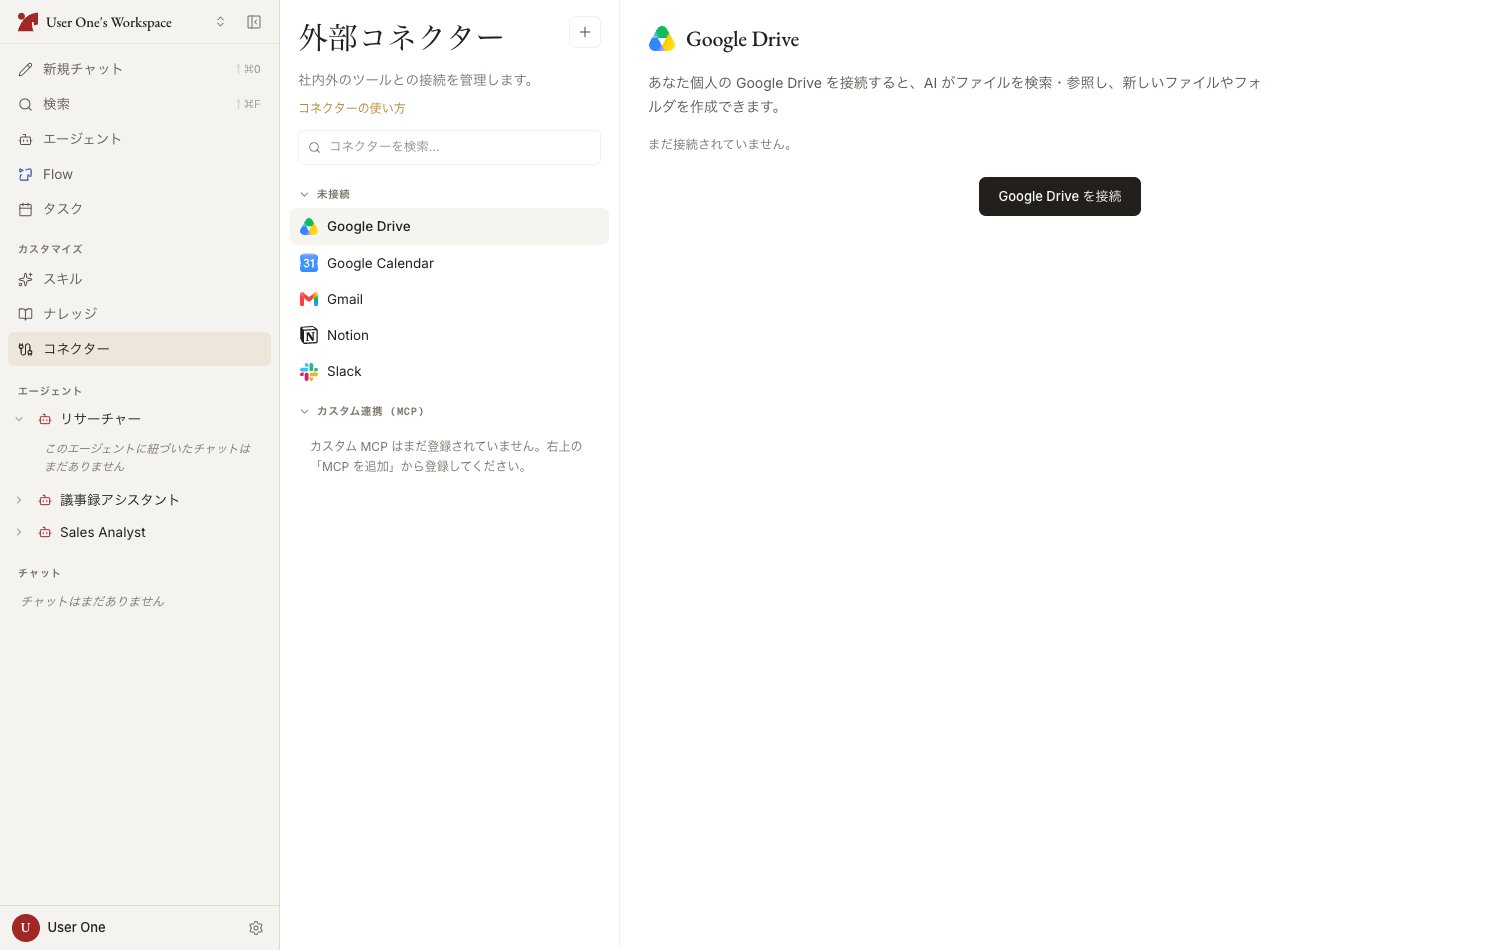Collapse the リサーチャー agent chats
Image resolution: width=1500 pixels, height=950 pixels.
click(x=19, y=419)
